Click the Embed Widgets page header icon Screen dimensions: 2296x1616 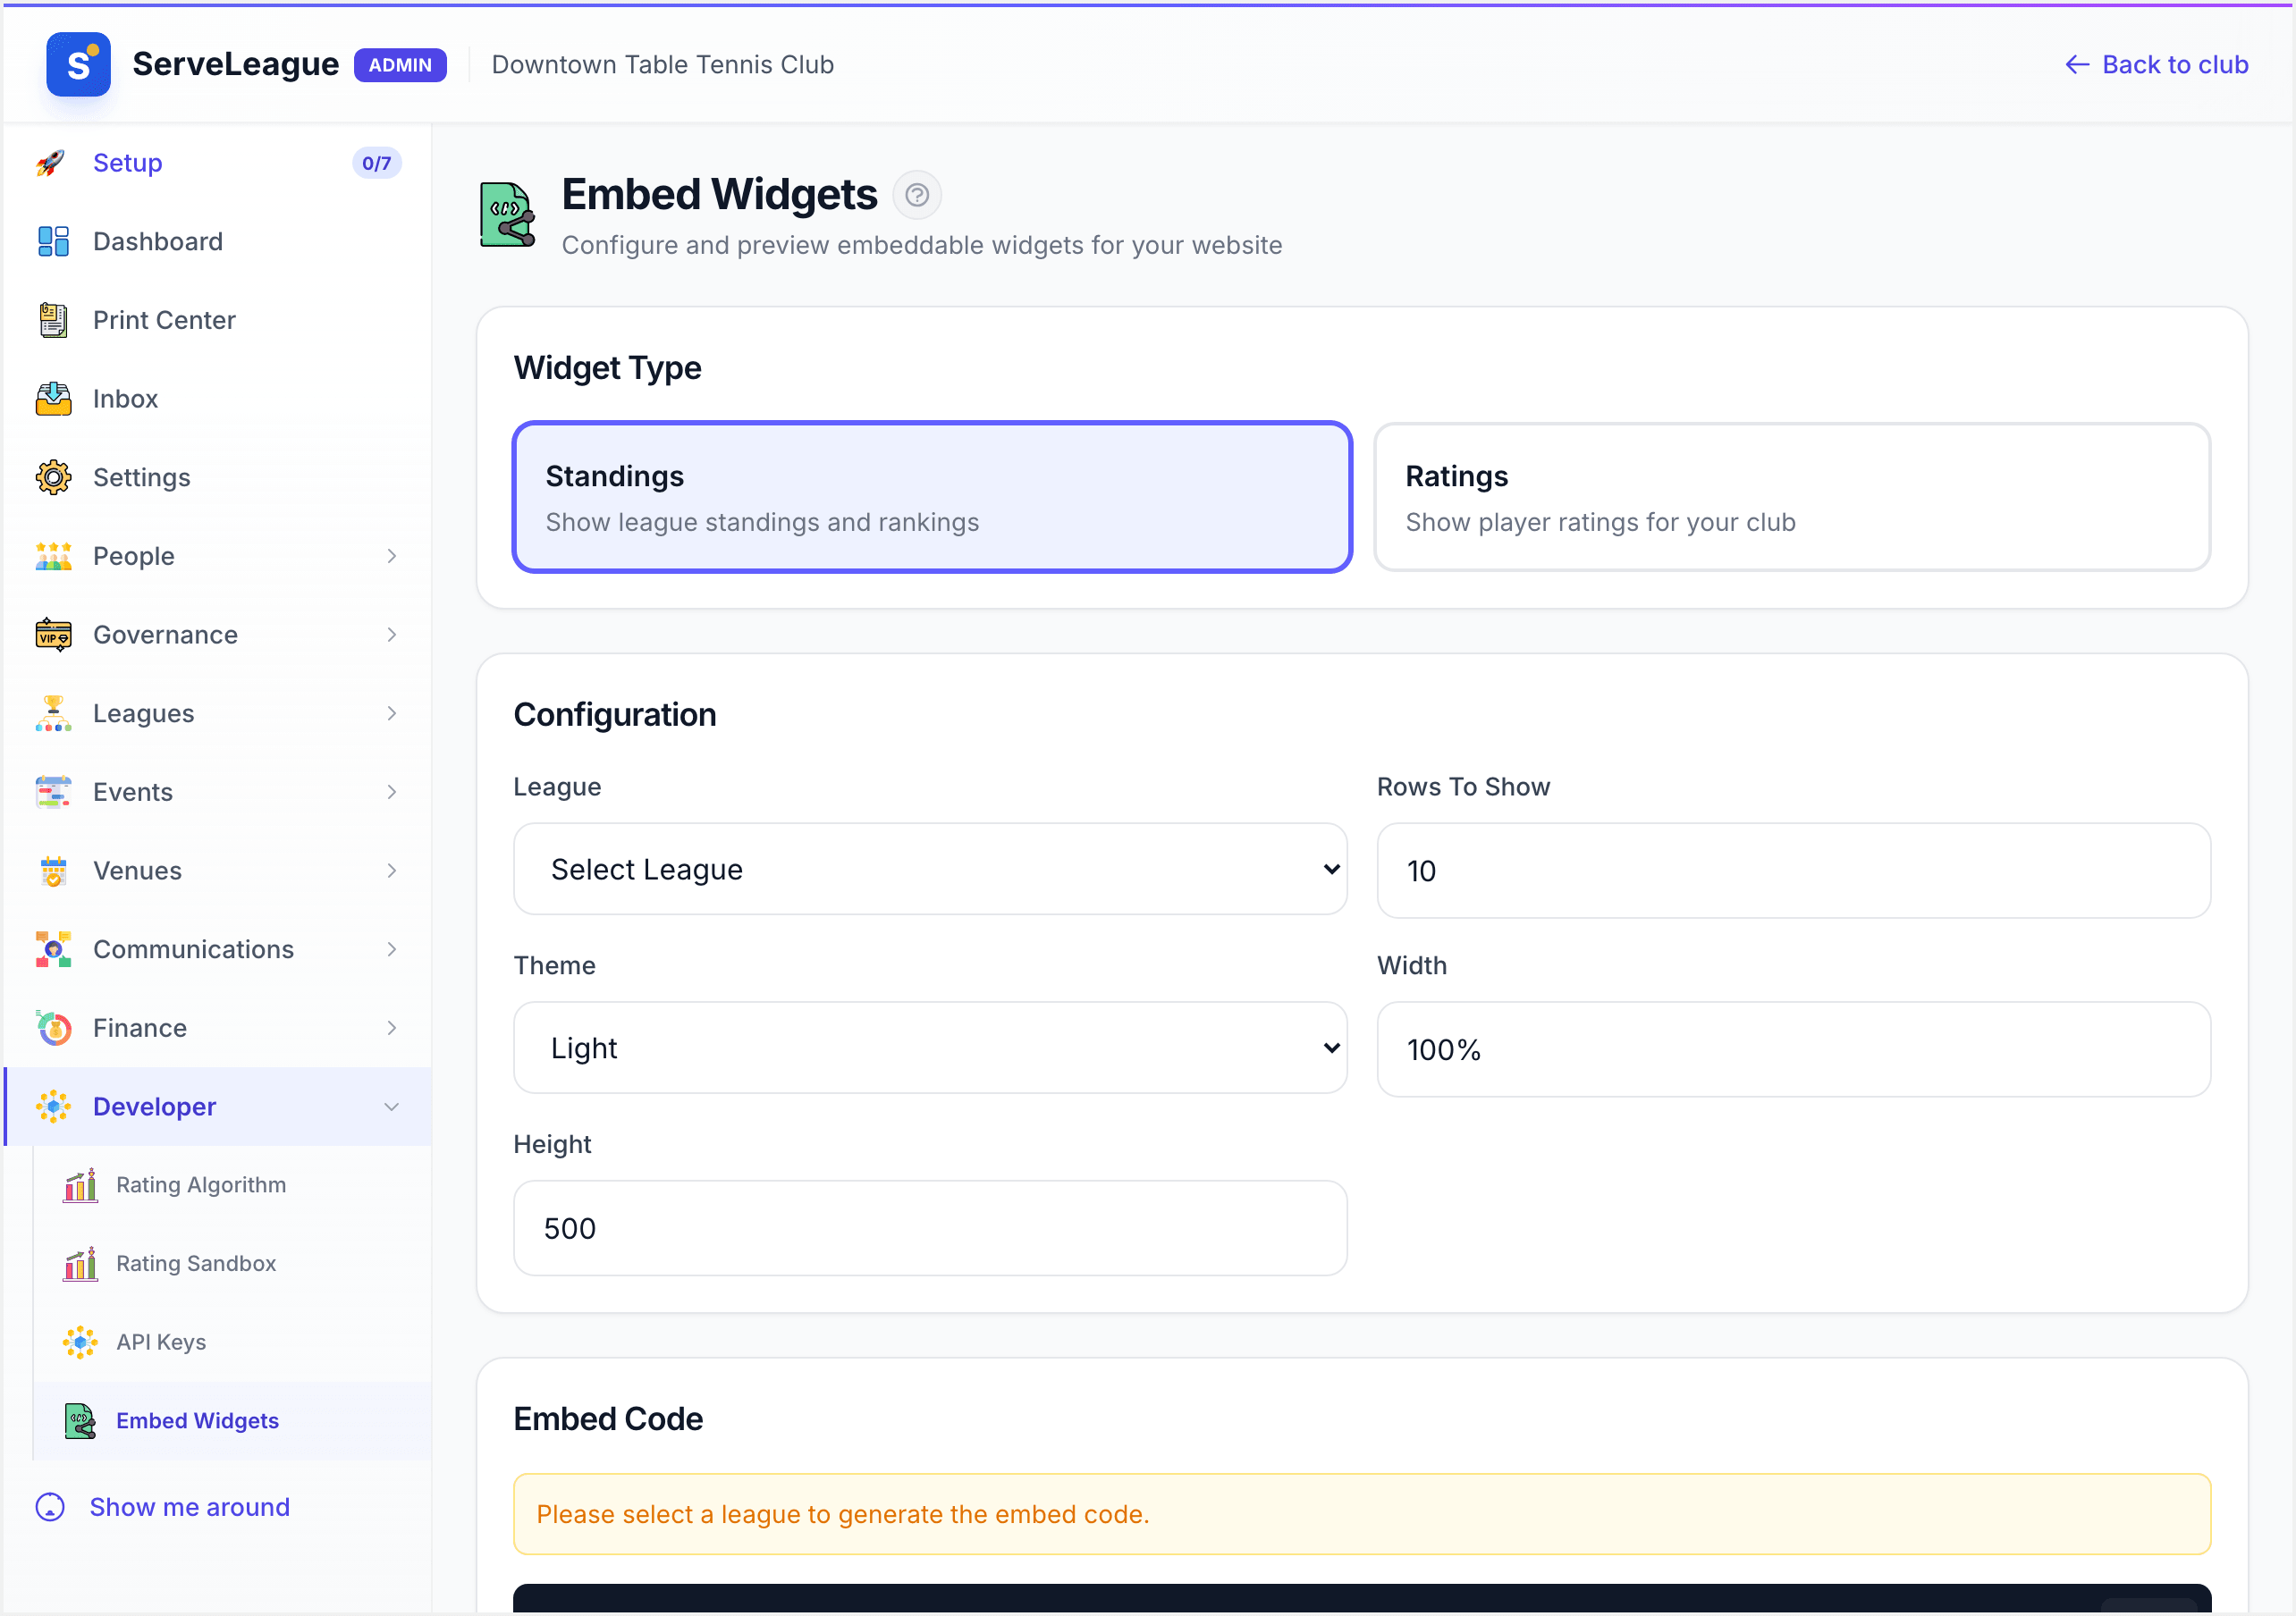(x=507, y=214)
